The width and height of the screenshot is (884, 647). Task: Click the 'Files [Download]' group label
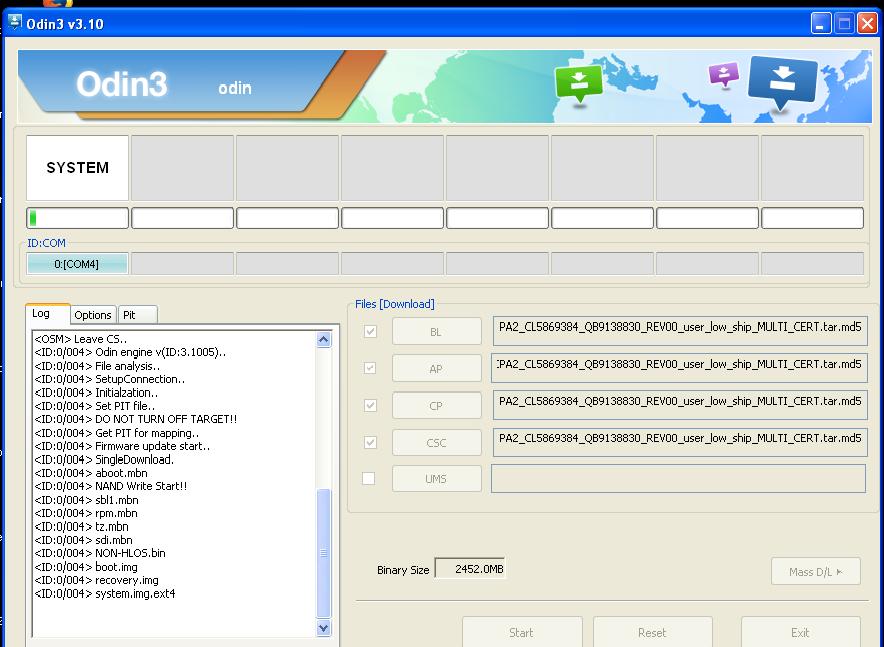395,304
